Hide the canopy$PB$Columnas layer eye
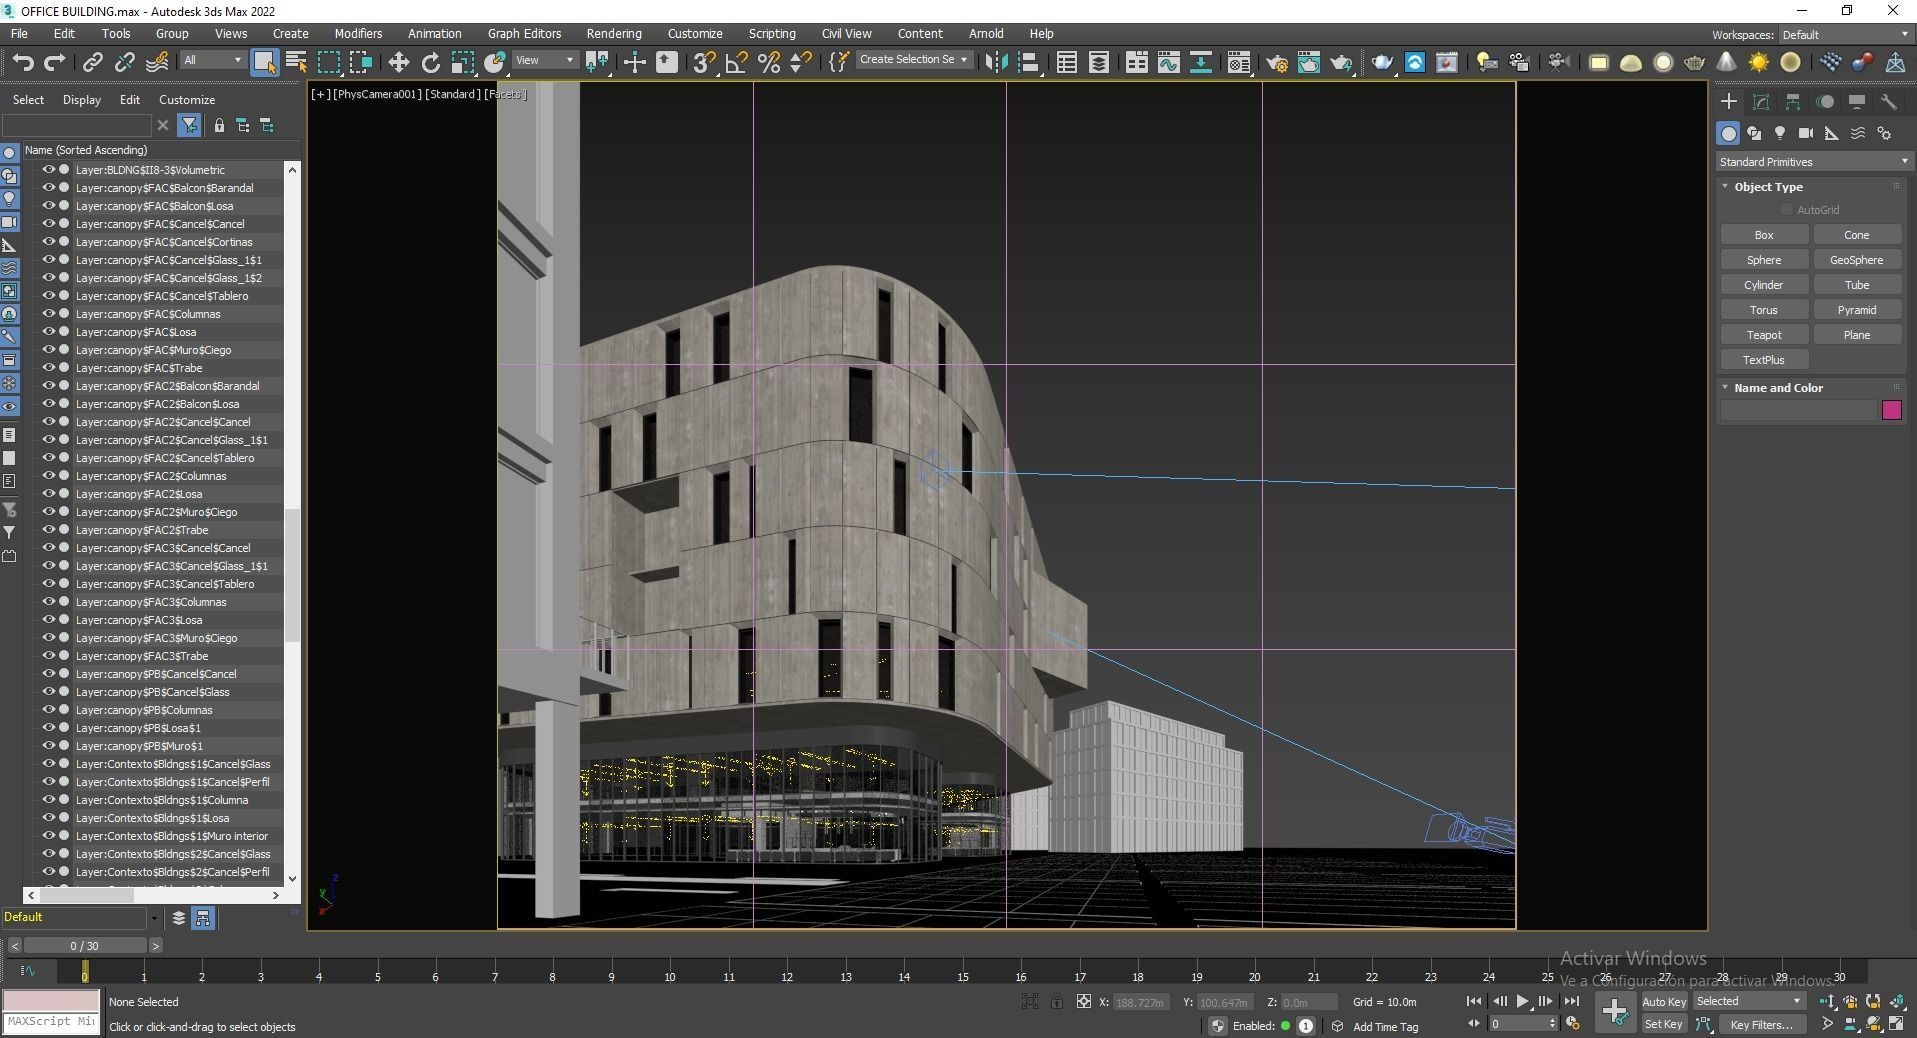This screenshot has height=1038, width=1917. (x=48, y=710)
